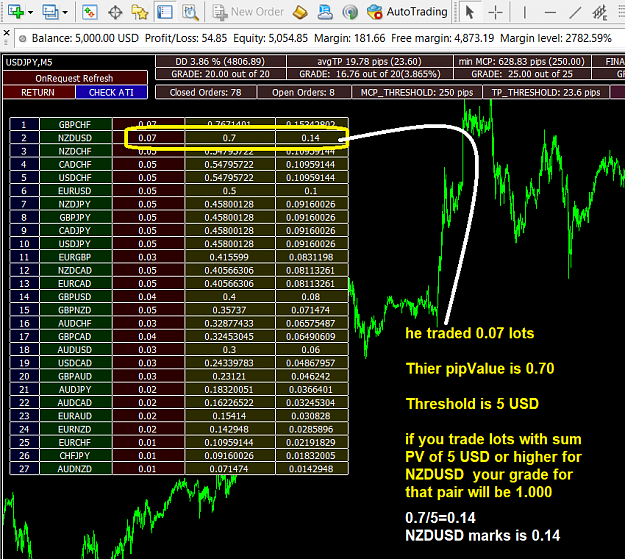Select the Vertical Line drawing tool
This screenshot has width=625, height=559.
[x=524, y=12]
